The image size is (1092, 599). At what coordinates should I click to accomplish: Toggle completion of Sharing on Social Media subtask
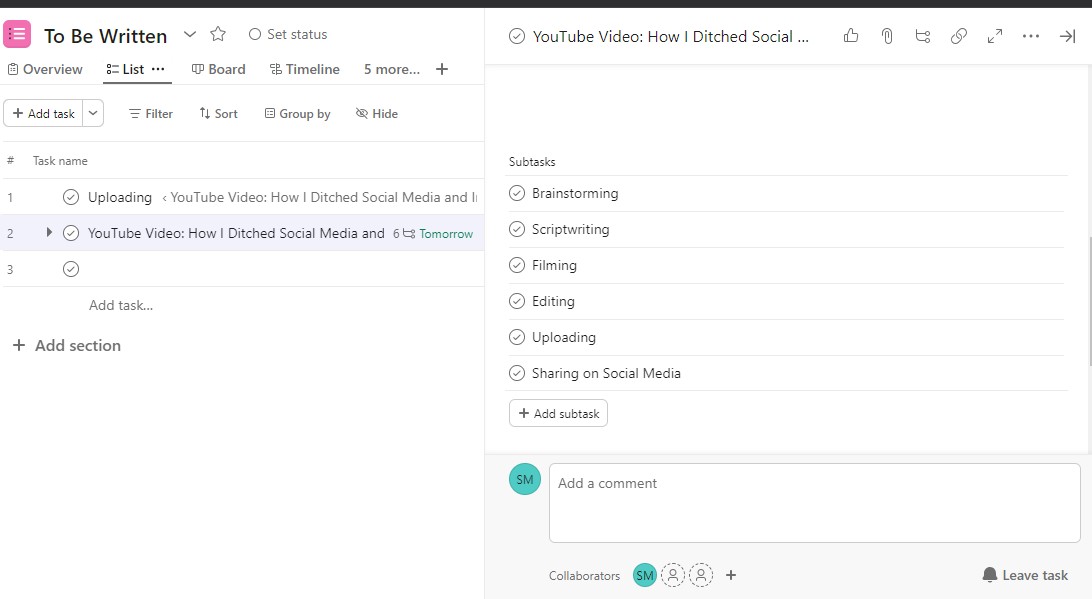[517, 373]
